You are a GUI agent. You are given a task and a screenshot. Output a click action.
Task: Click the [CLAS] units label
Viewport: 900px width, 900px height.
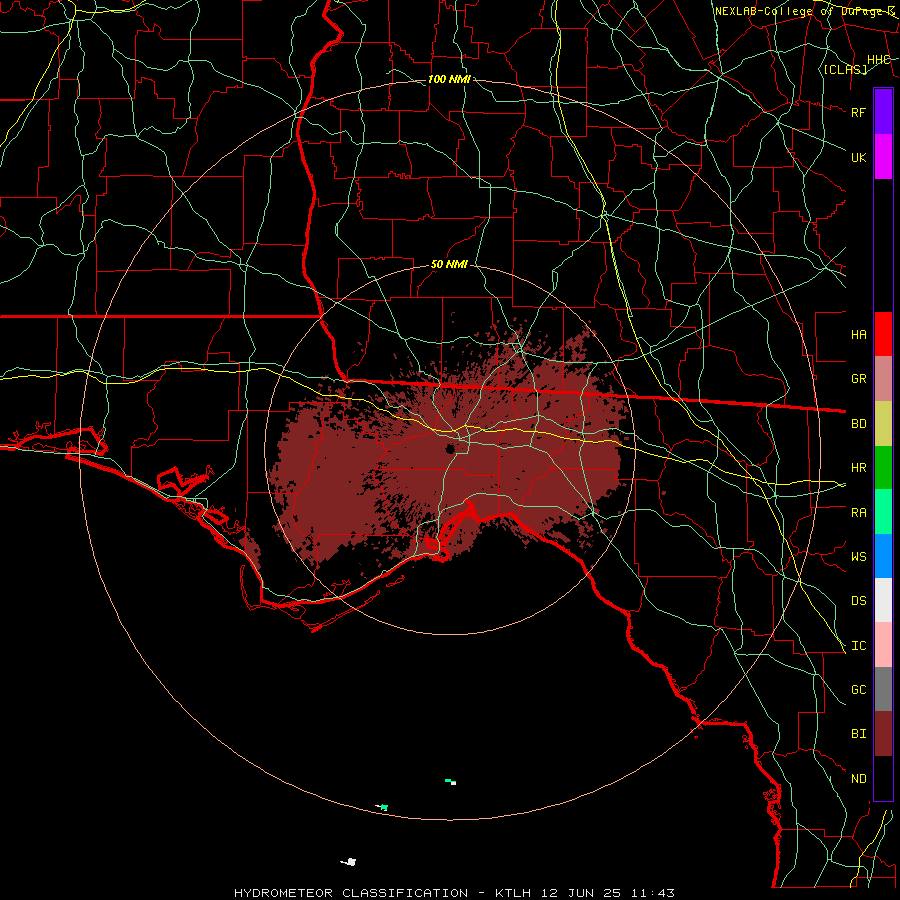(845, 69)
